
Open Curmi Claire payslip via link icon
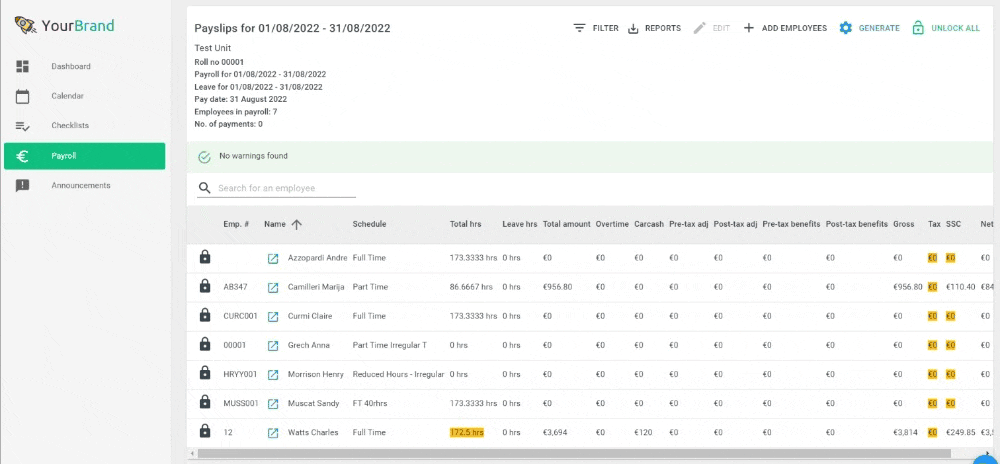pos(273,316)
